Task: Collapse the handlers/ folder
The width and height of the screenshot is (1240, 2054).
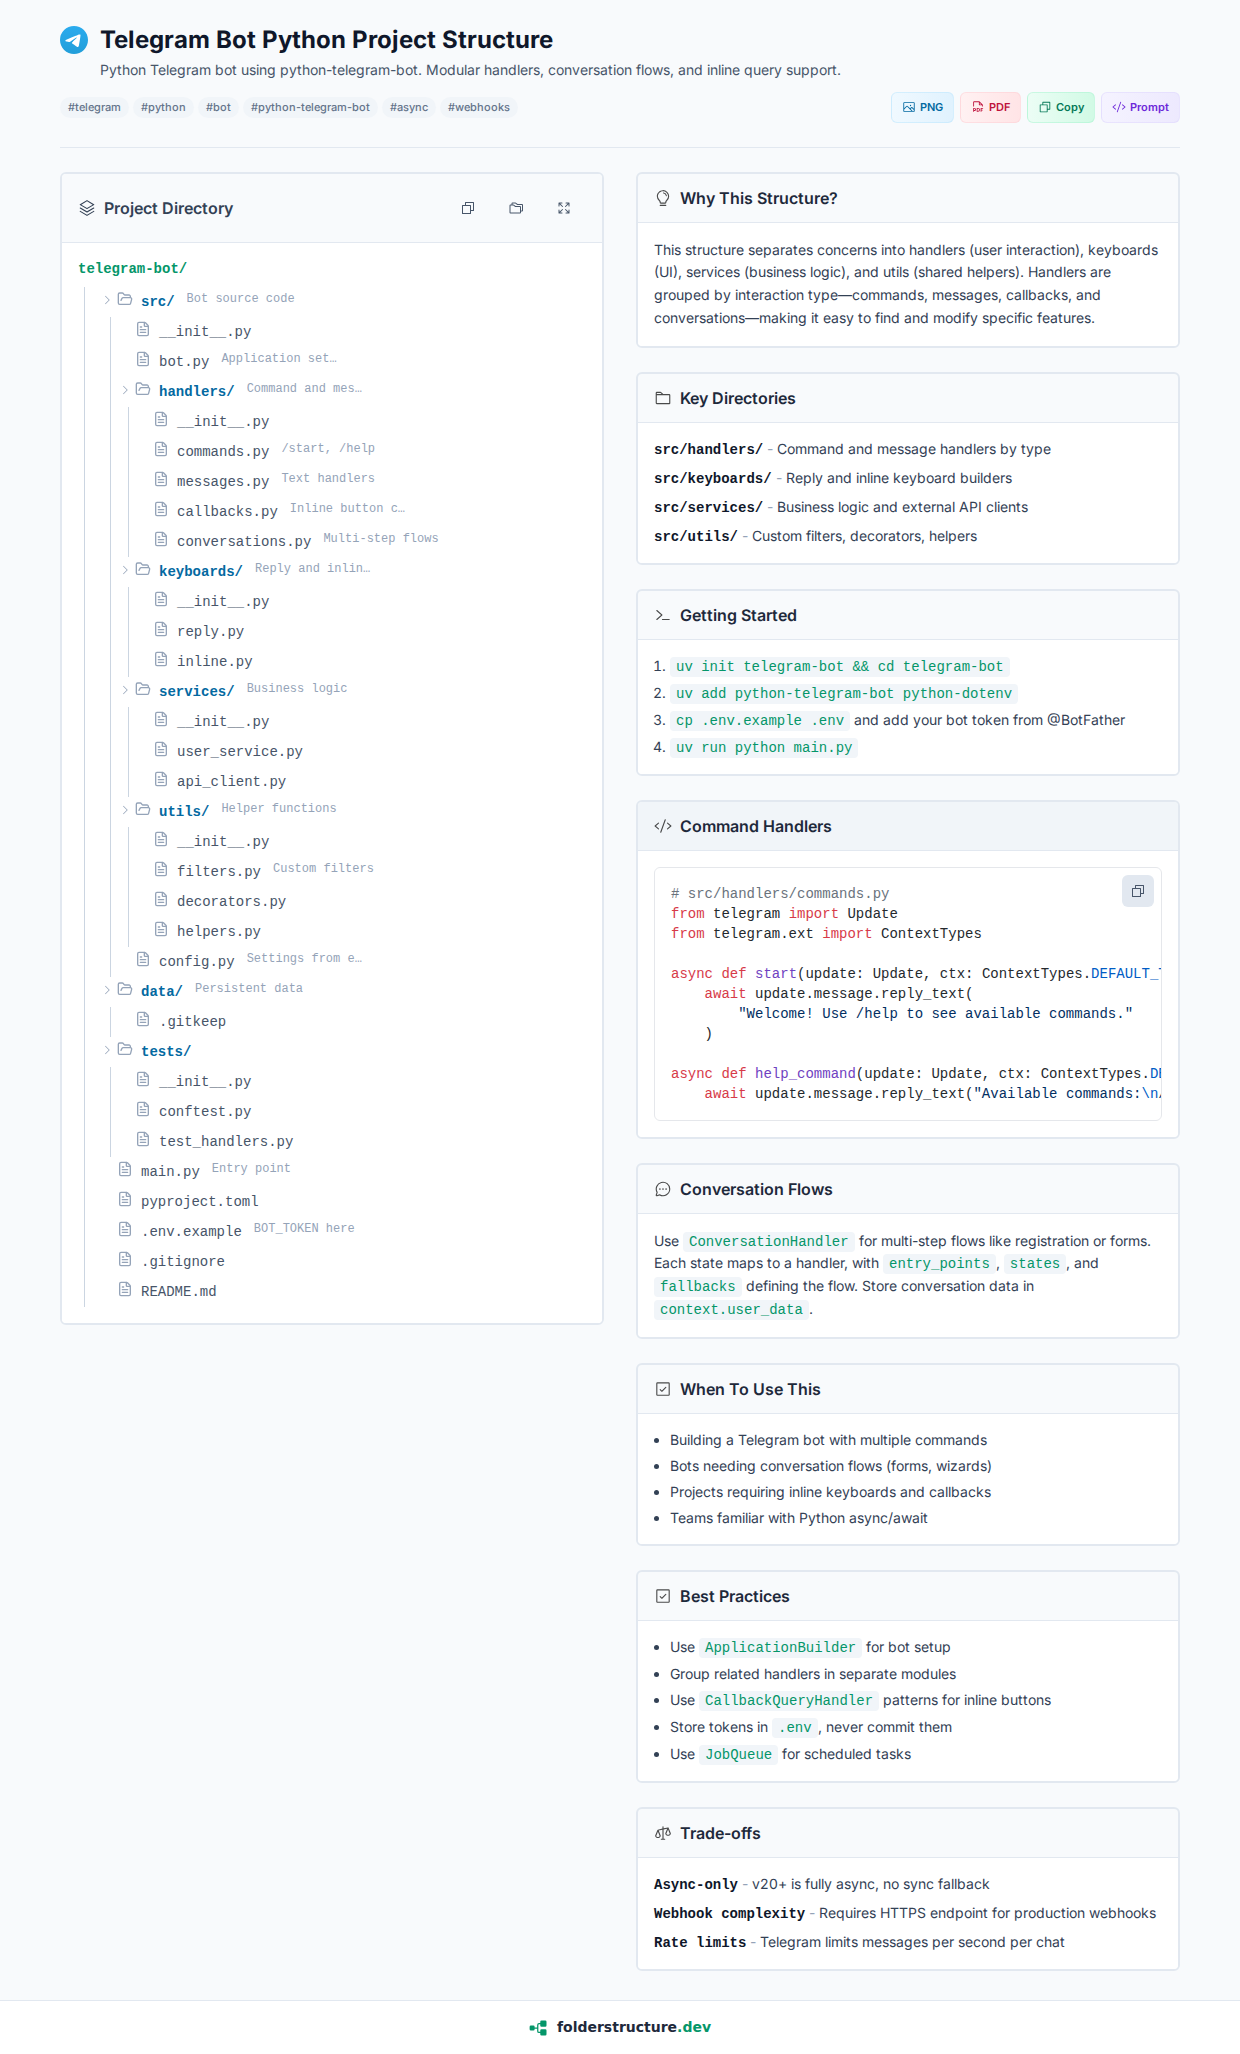Action: [x=125, y=390]
